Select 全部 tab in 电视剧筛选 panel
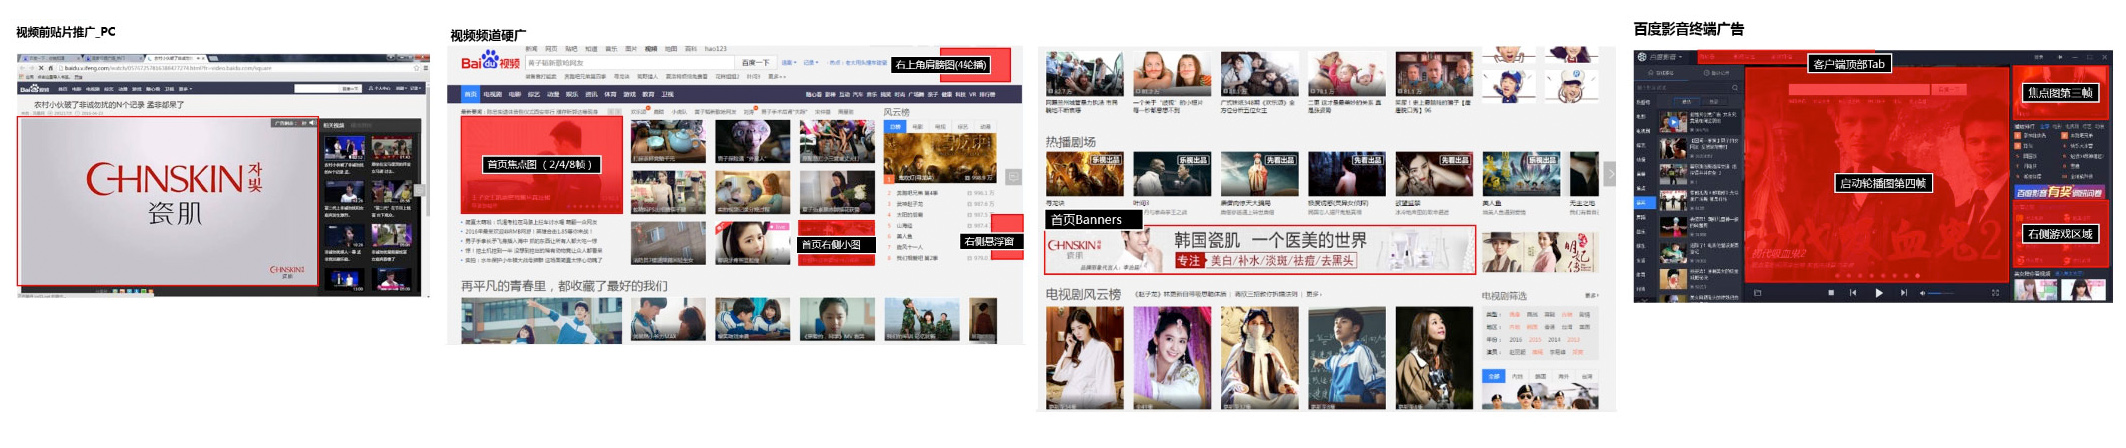This screenshot has height=448, width=2126. pos(1493,376)
